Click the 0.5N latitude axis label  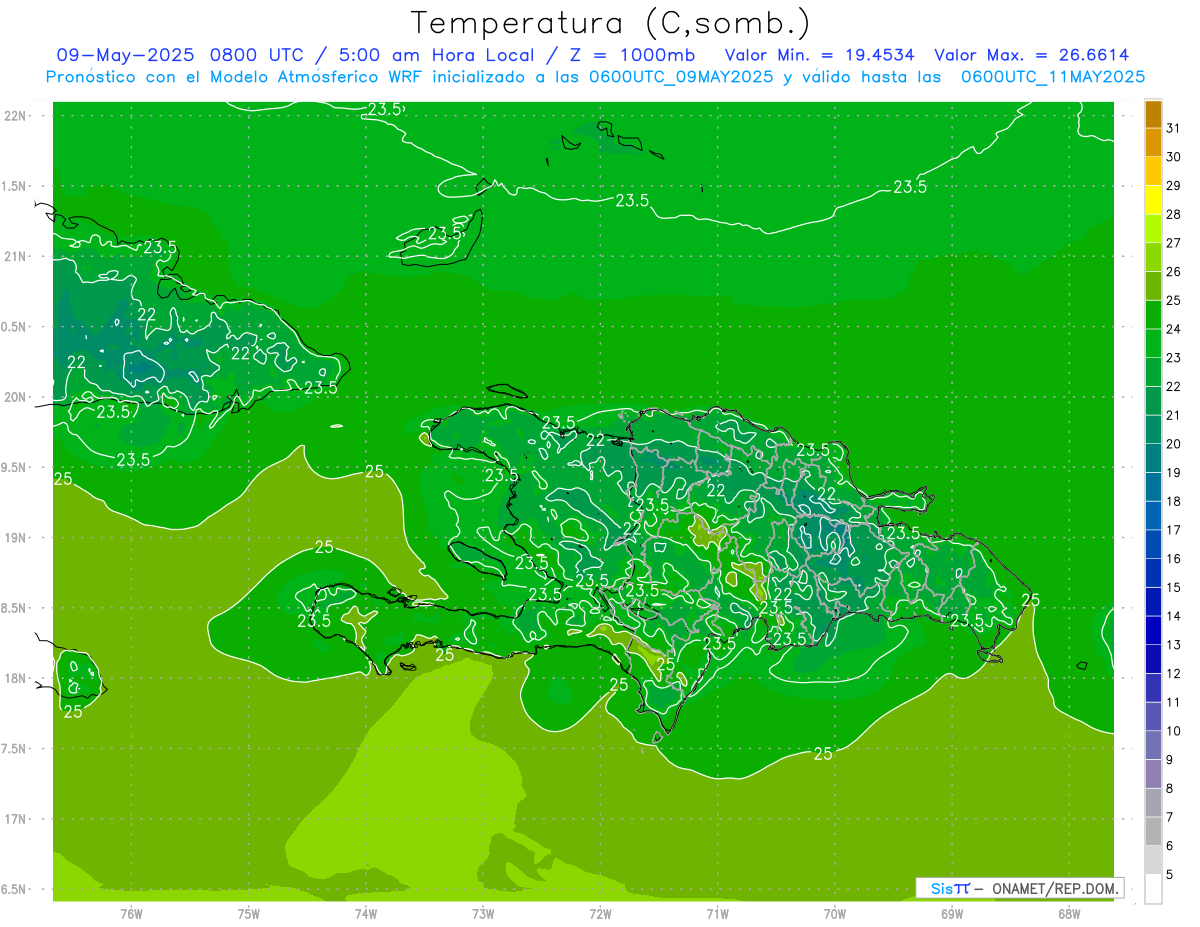click(14, 327)
